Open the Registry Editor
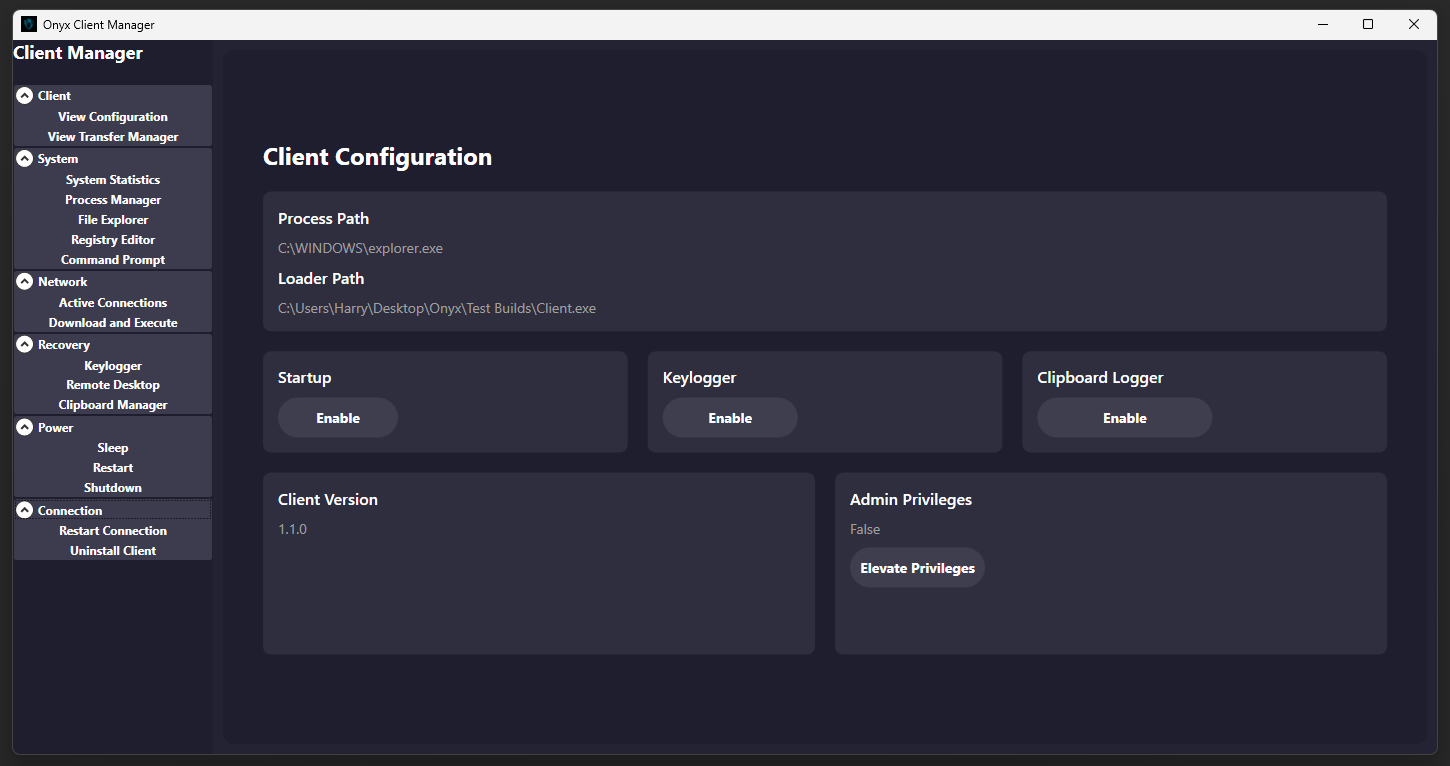Viewport: 1450px width, 766px height. (x=112, y=239)
